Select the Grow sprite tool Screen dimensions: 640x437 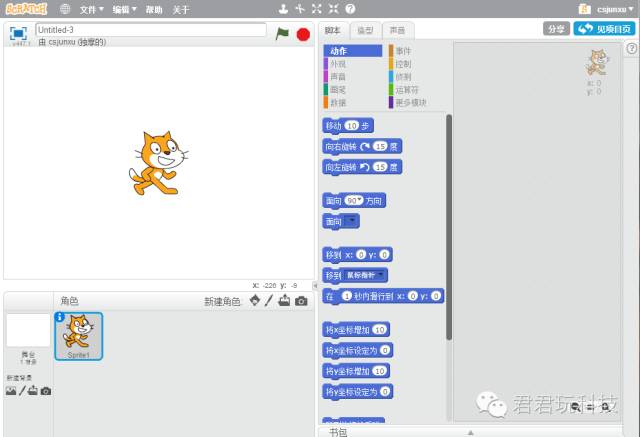tap(317, 9)
